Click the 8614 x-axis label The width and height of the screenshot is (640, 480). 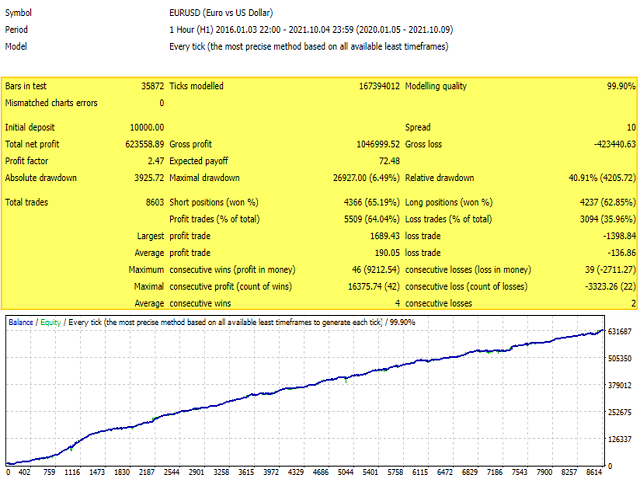(594, 472)
